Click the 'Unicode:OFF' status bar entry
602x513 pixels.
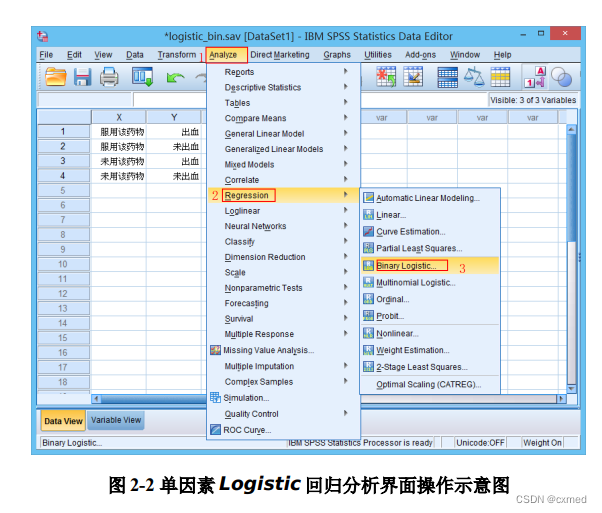click(480, 443)
